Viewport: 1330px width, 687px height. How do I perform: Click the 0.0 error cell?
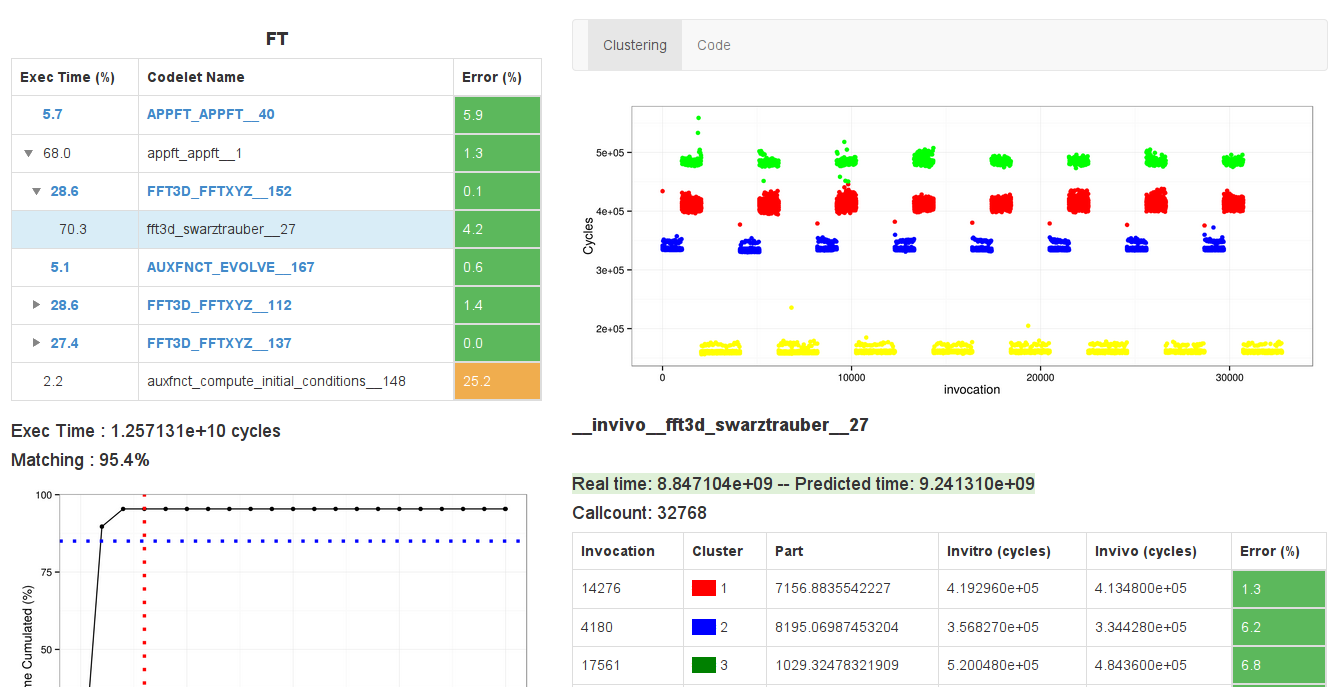pos(497,343)
